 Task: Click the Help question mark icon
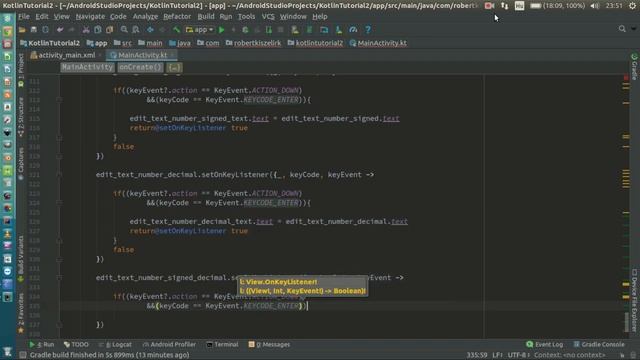[368, 29]
